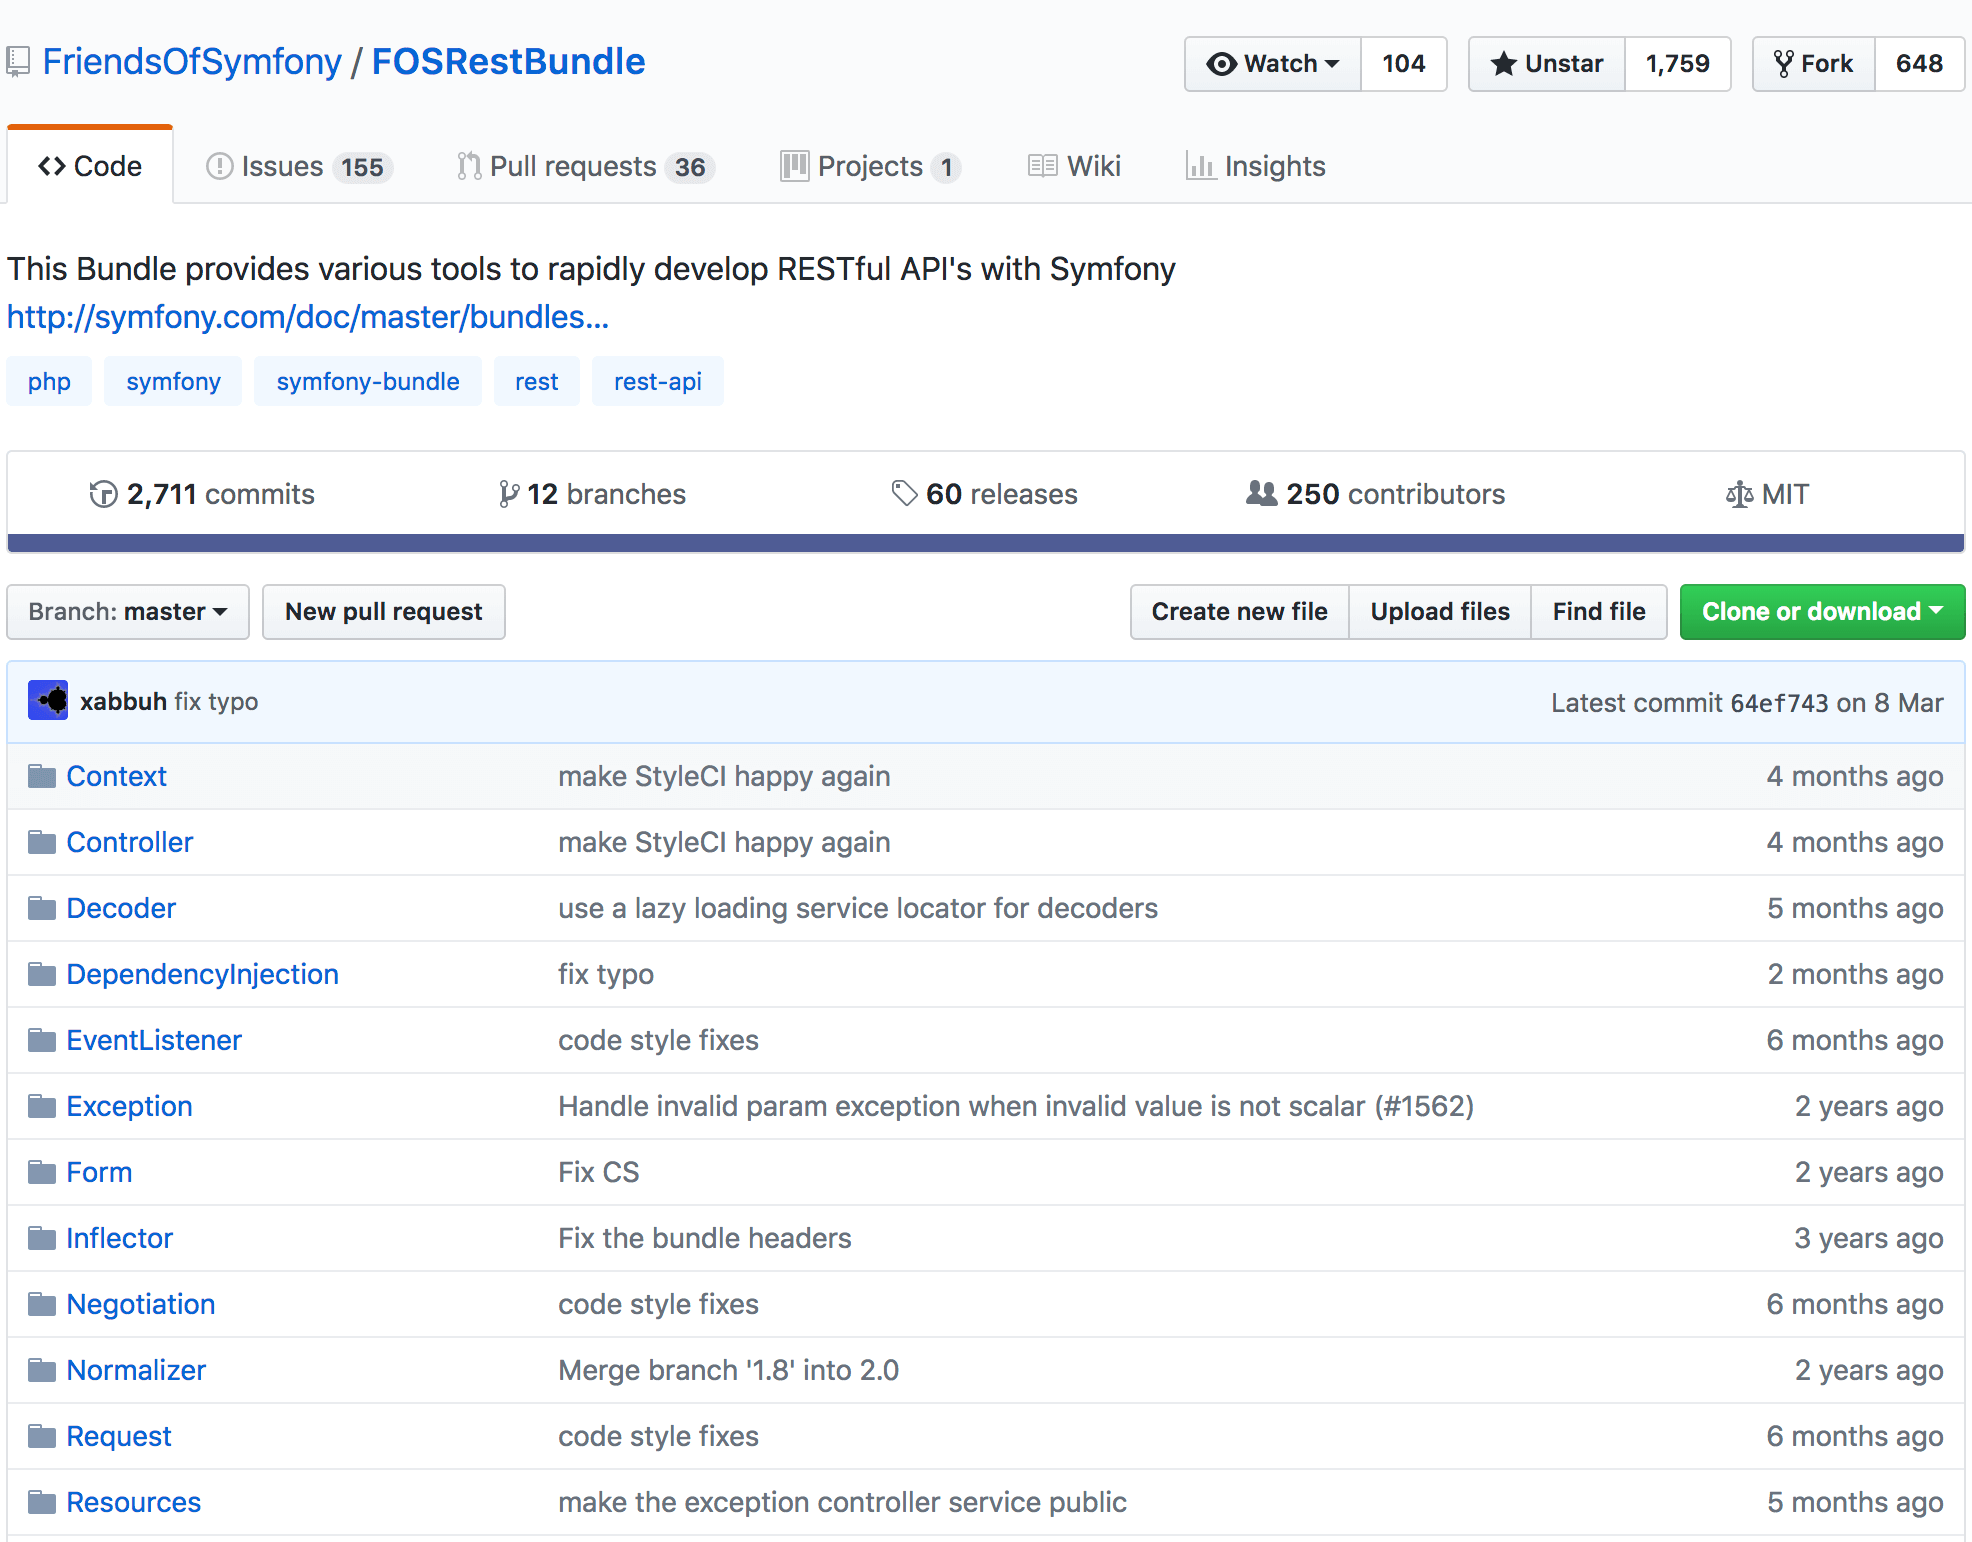Switch to the Code tab

click(x=90, y=166)
